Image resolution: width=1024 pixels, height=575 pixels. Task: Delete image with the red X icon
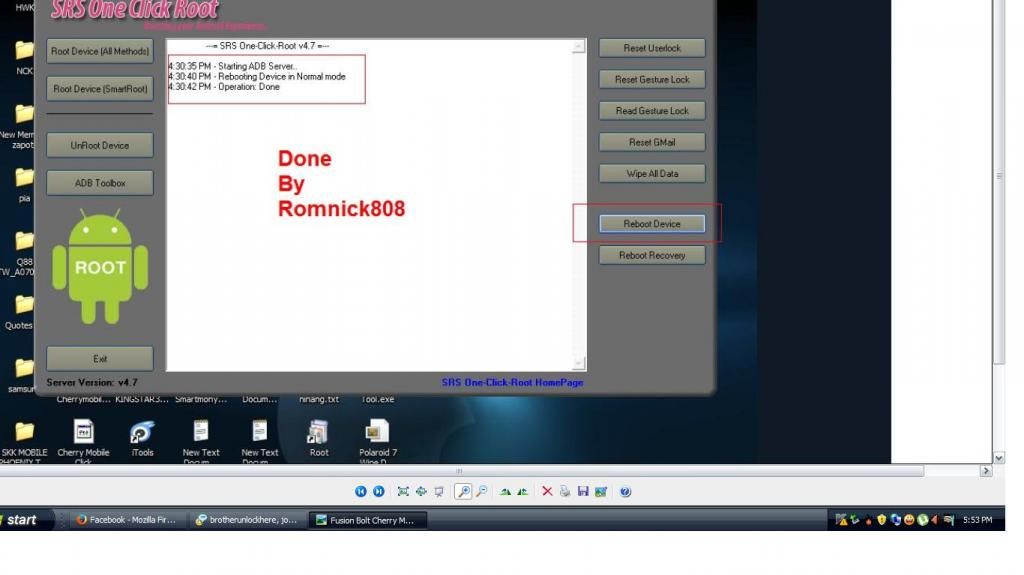[547, 491]
